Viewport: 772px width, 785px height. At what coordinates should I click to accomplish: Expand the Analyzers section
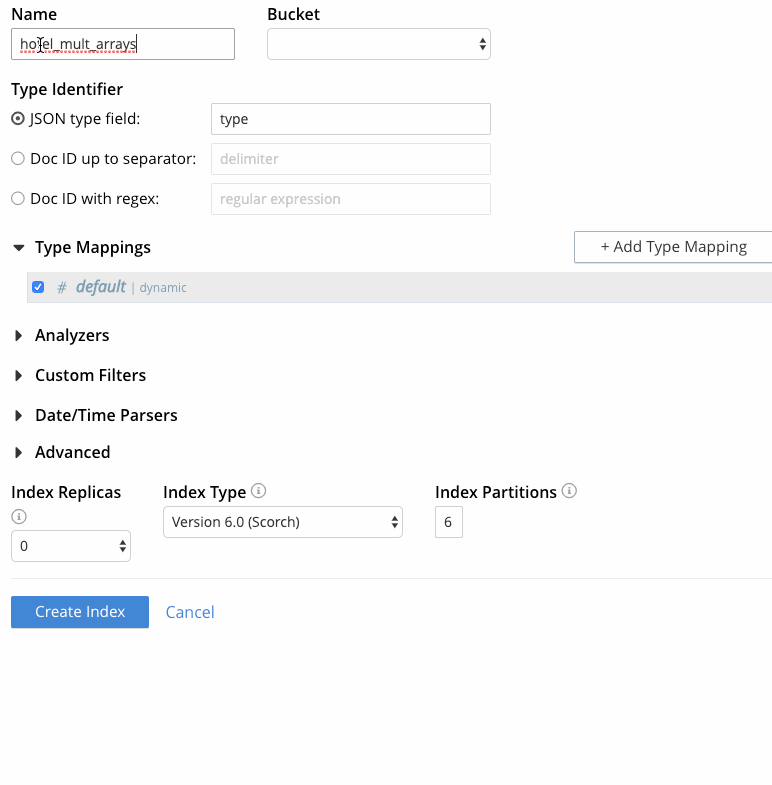tap(20, 336)
